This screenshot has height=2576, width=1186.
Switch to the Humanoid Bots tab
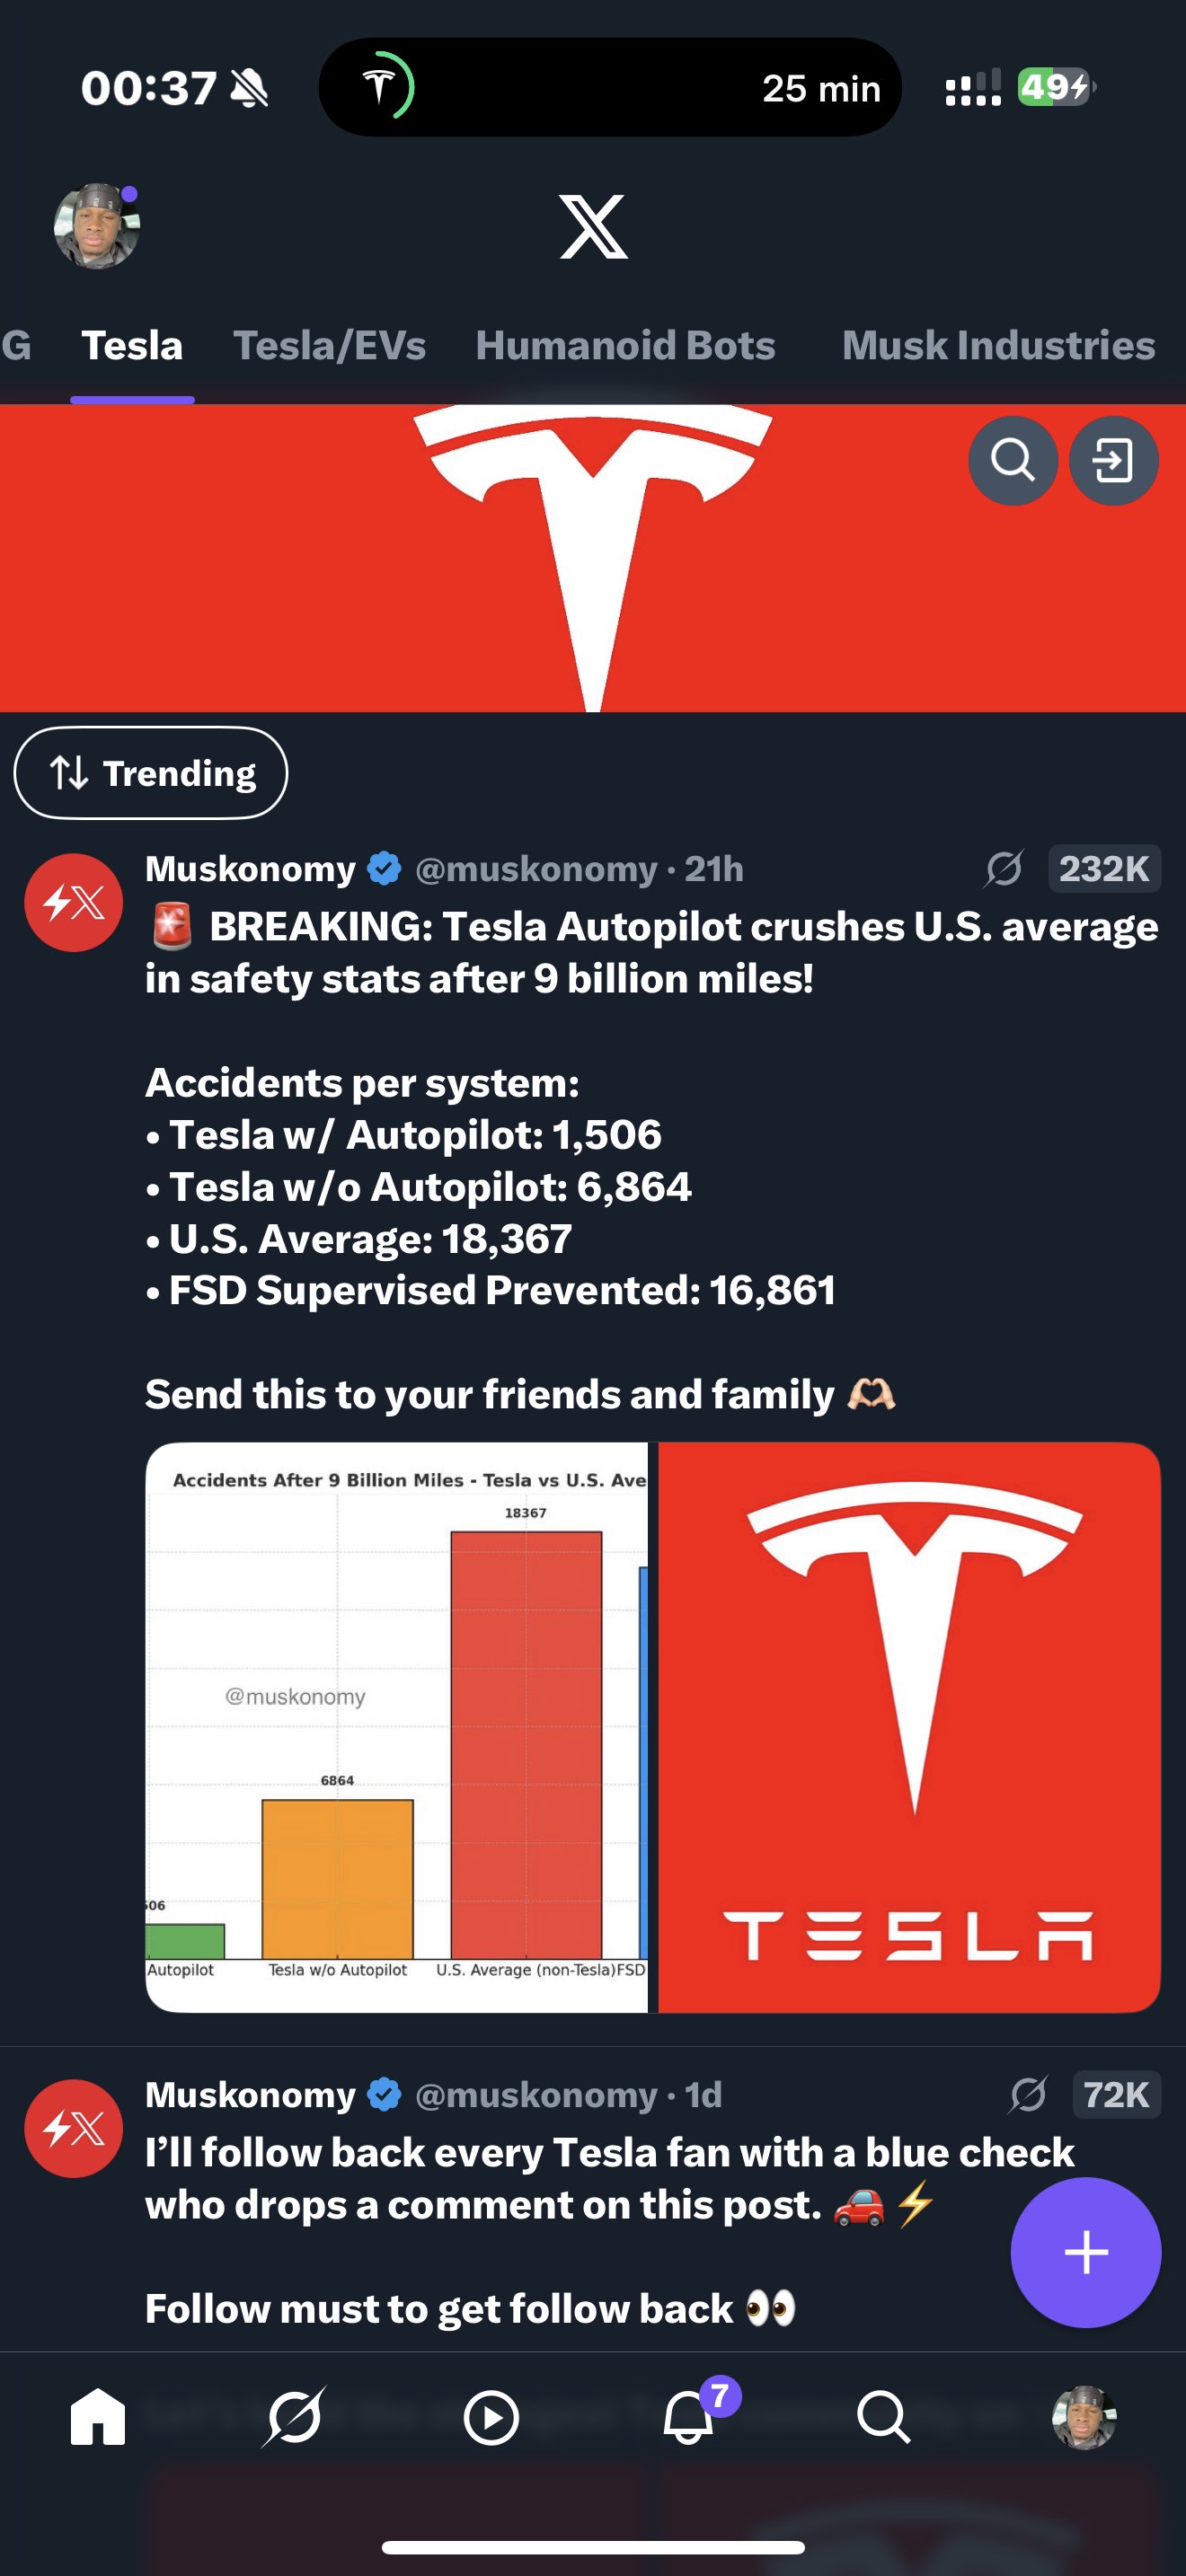click(625, 345)
